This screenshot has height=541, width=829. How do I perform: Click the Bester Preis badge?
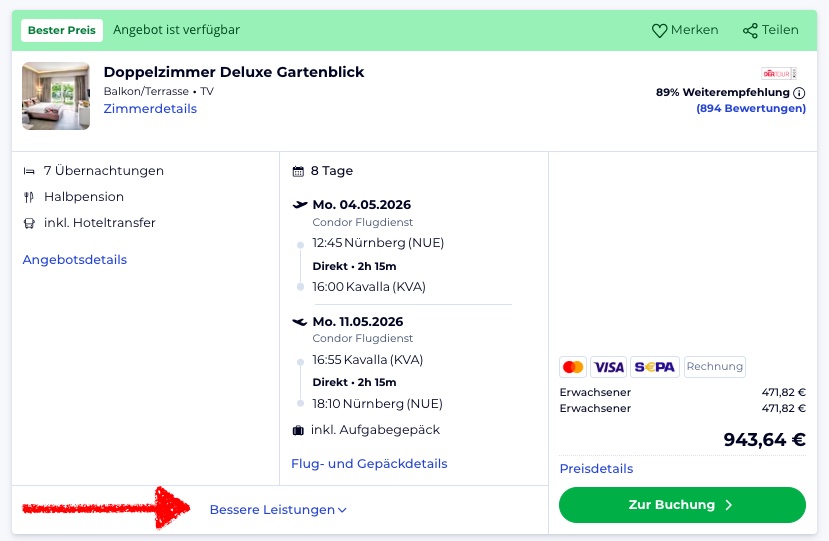pyautogui.click(x=62, y=30)
